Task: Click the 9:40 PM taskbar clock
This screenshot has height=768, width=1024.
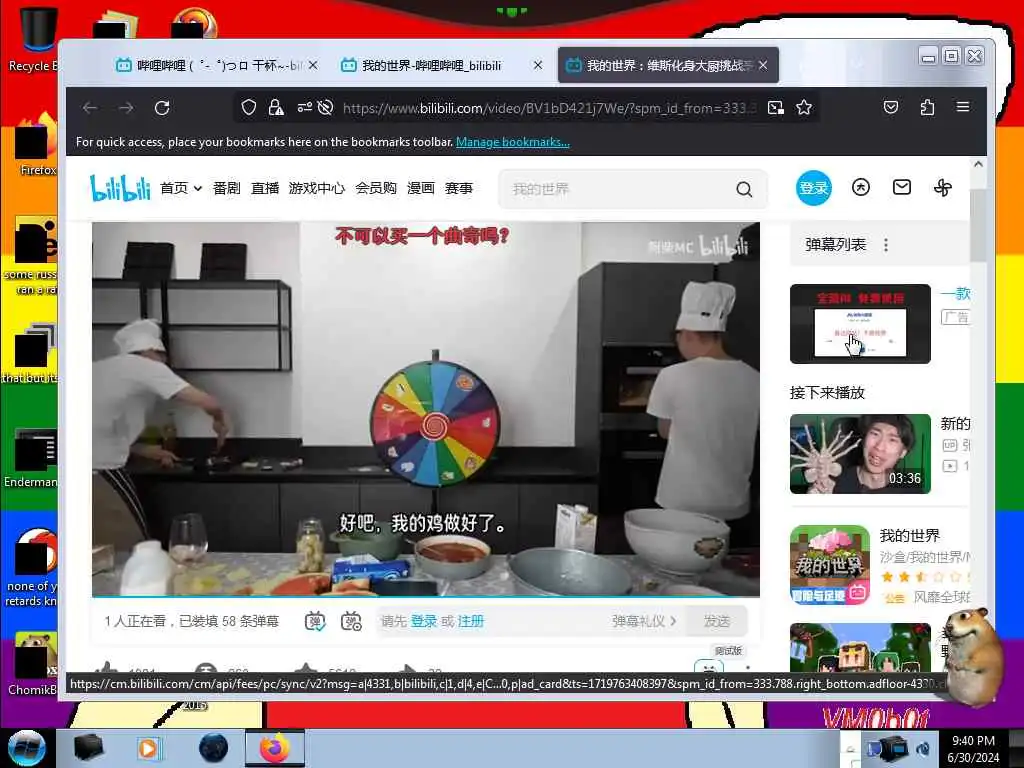Action: tap(973, 748)
